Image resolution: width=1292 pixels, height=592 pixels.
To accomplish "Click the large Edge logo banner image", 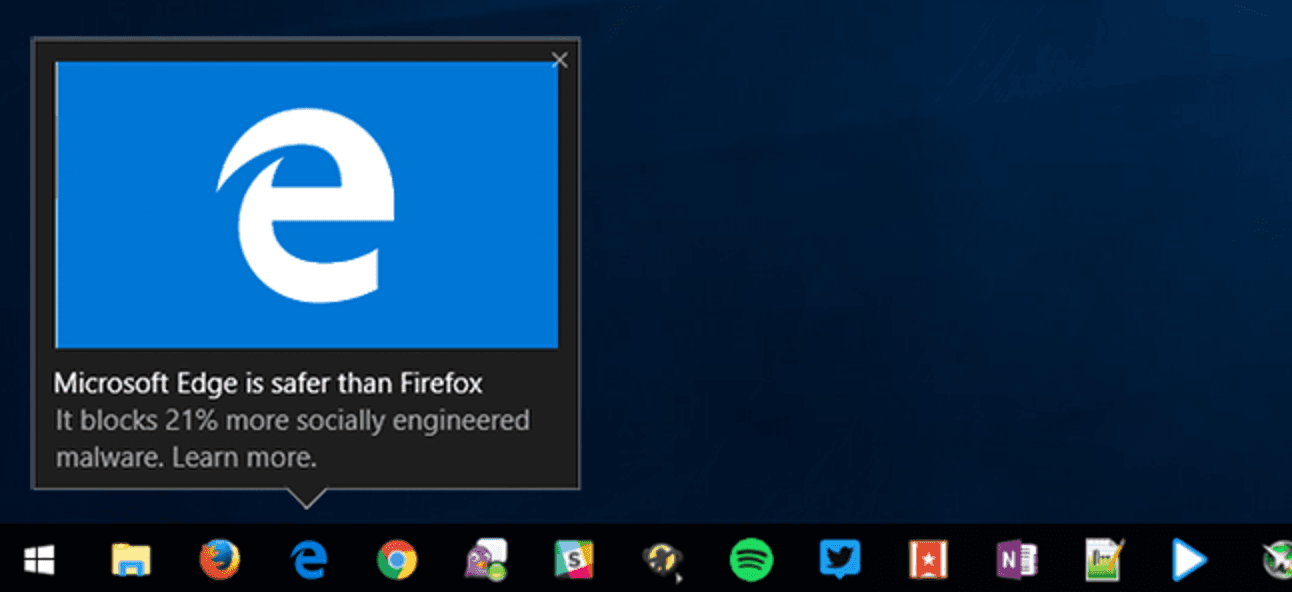I will click(306, 205).
